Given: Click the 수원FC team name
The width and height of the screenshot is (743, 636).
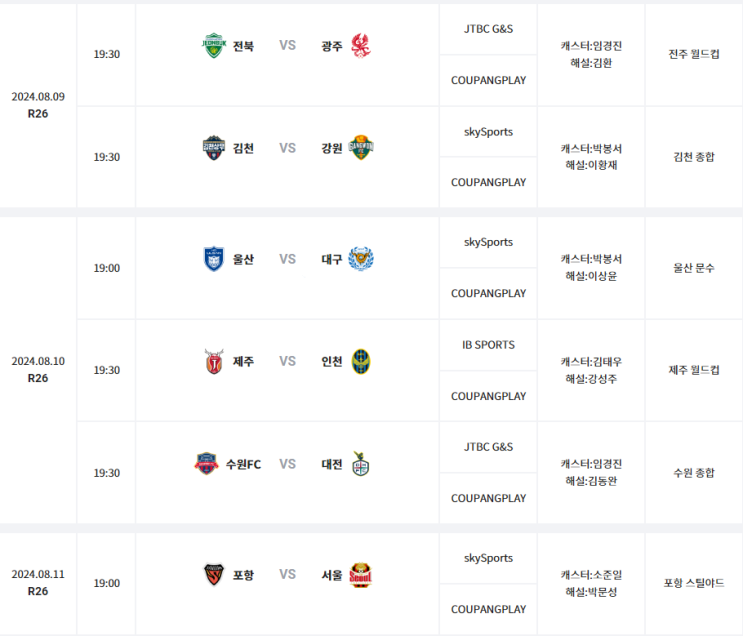Looking at the screenshot, I should 243,464.
